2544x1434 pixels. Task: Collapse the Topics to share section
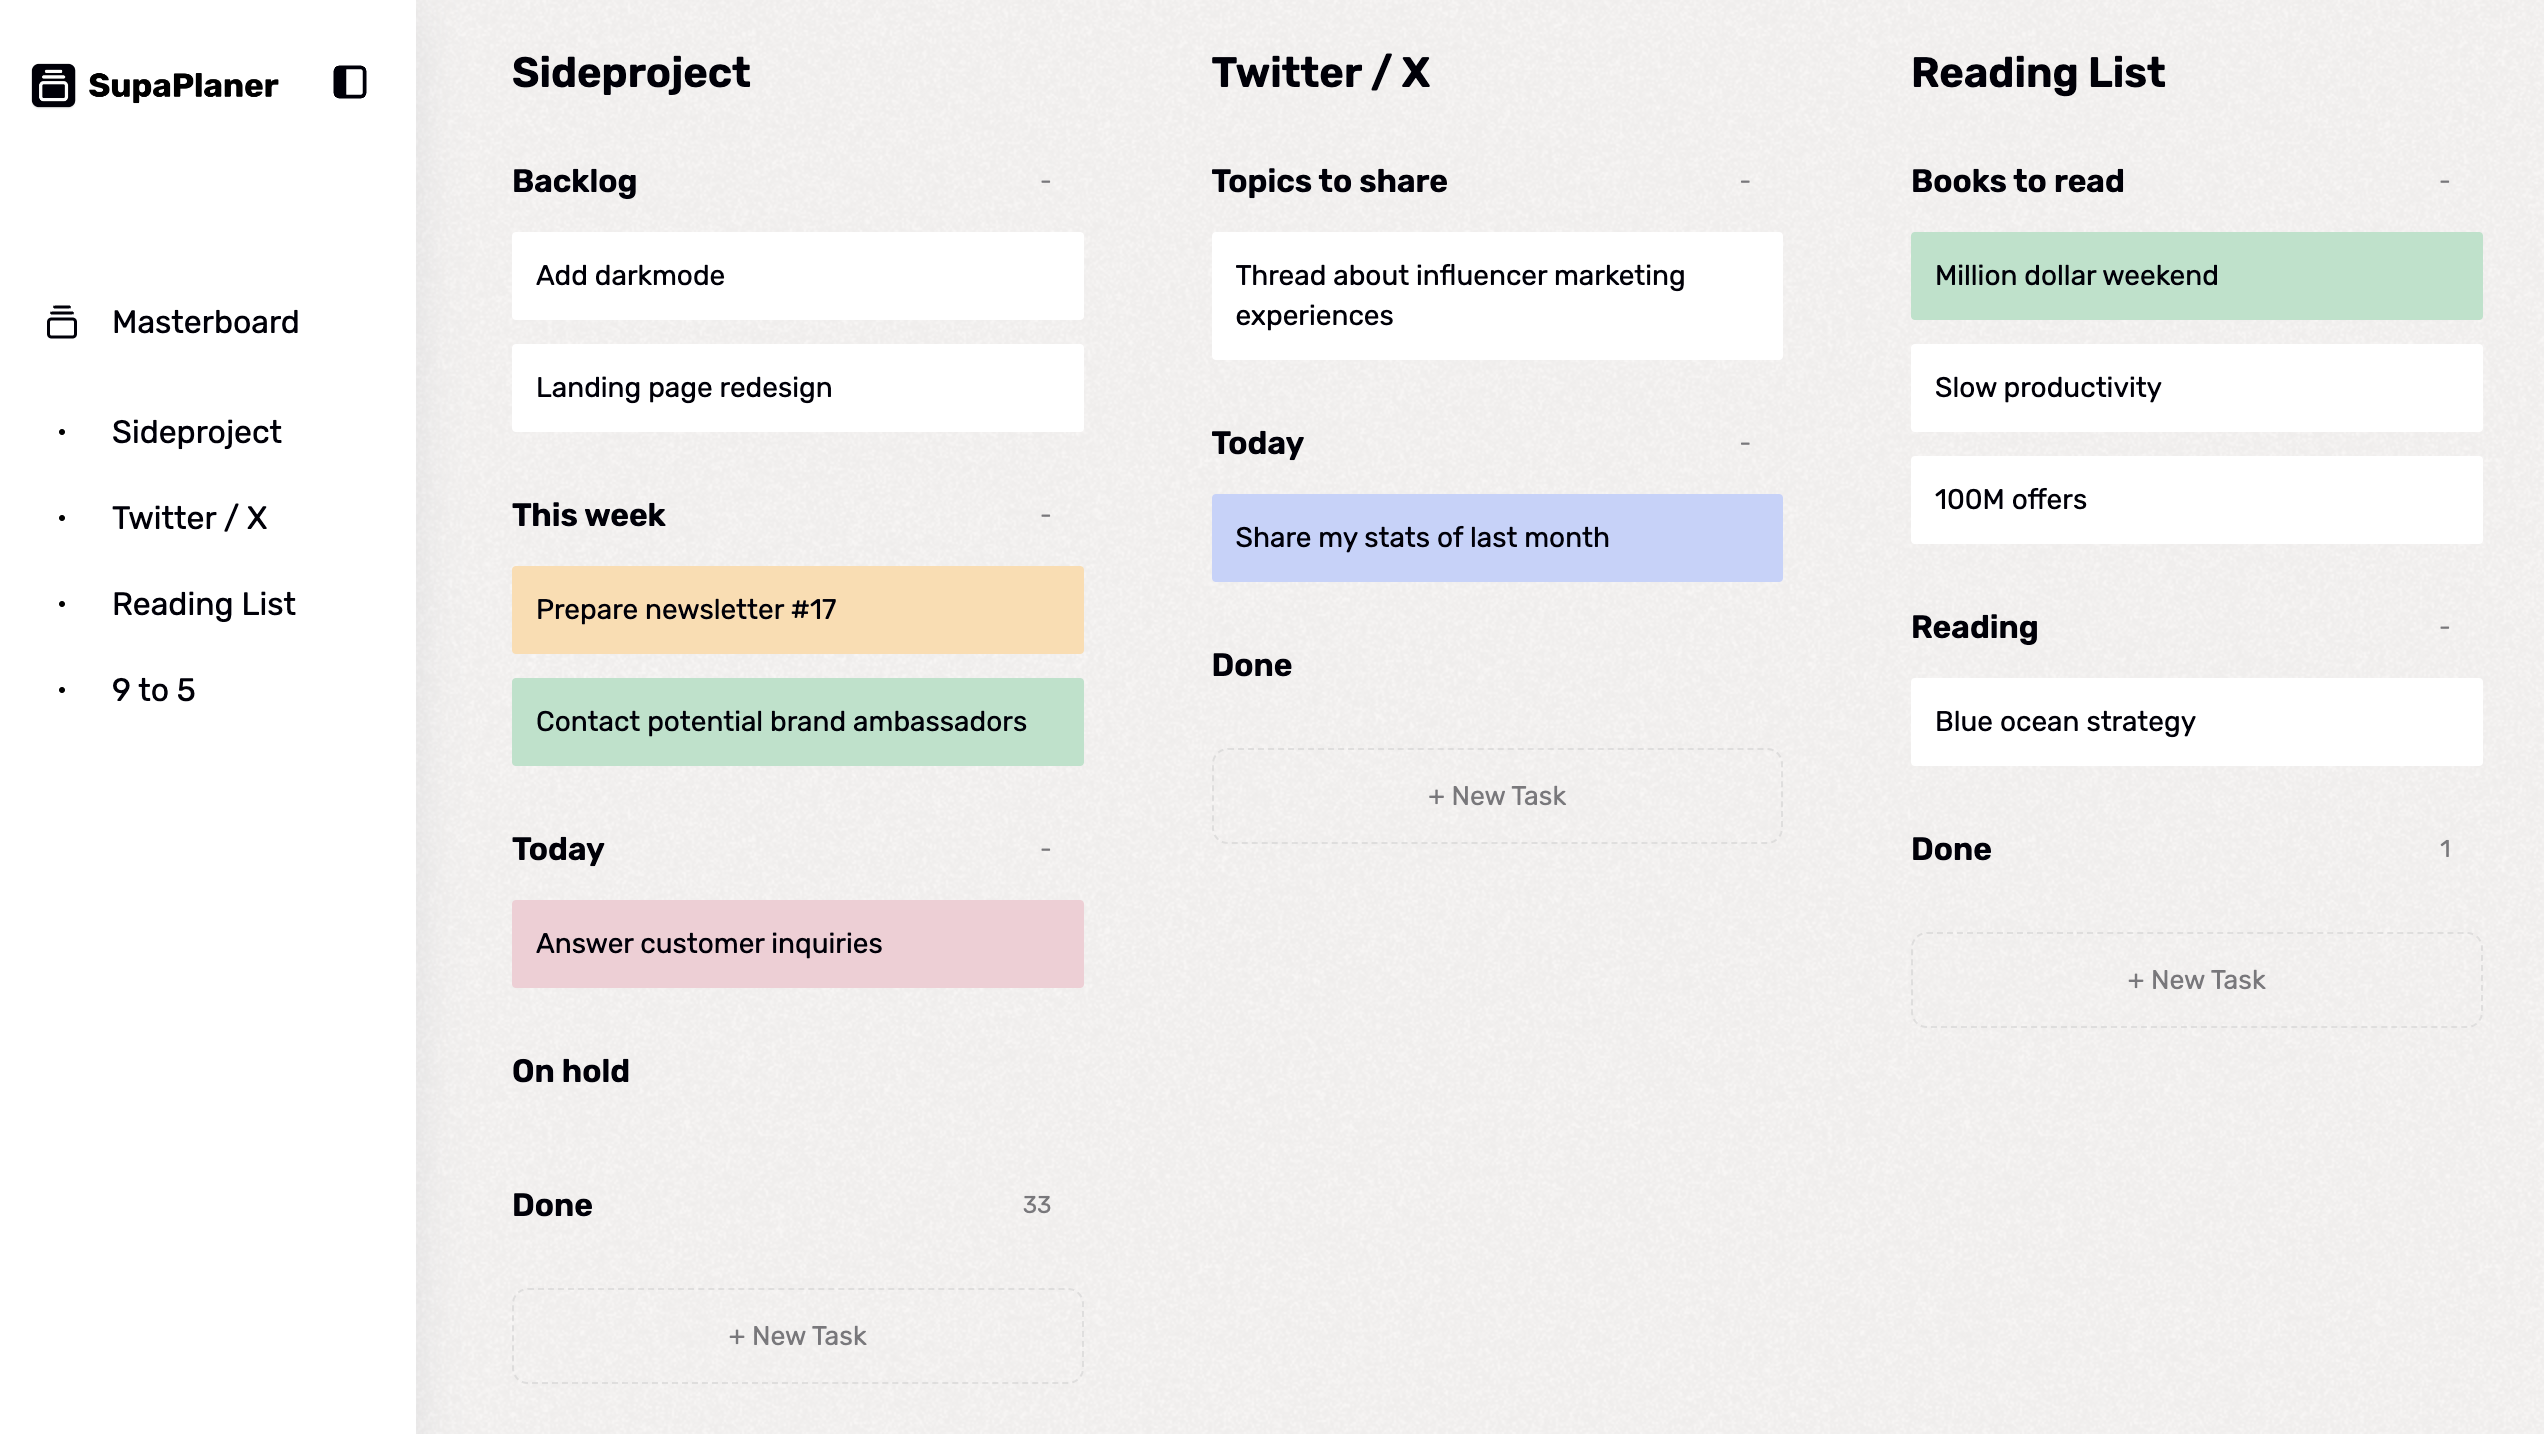point(1745,181)
